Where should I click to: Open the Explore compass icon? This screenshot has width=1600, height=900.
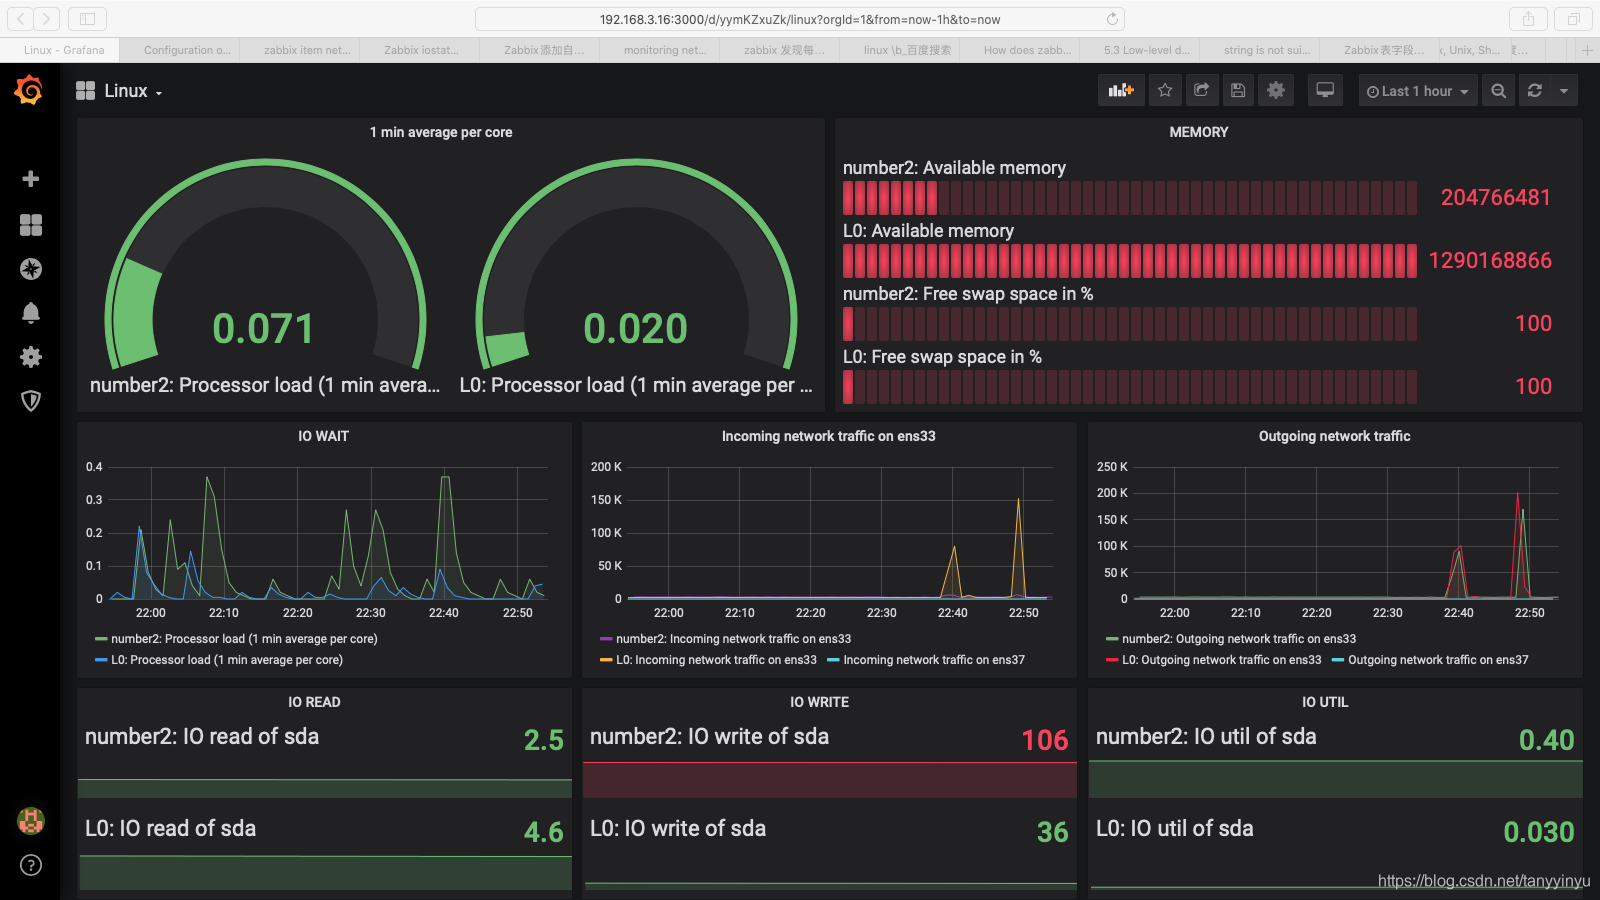[31, 269]
